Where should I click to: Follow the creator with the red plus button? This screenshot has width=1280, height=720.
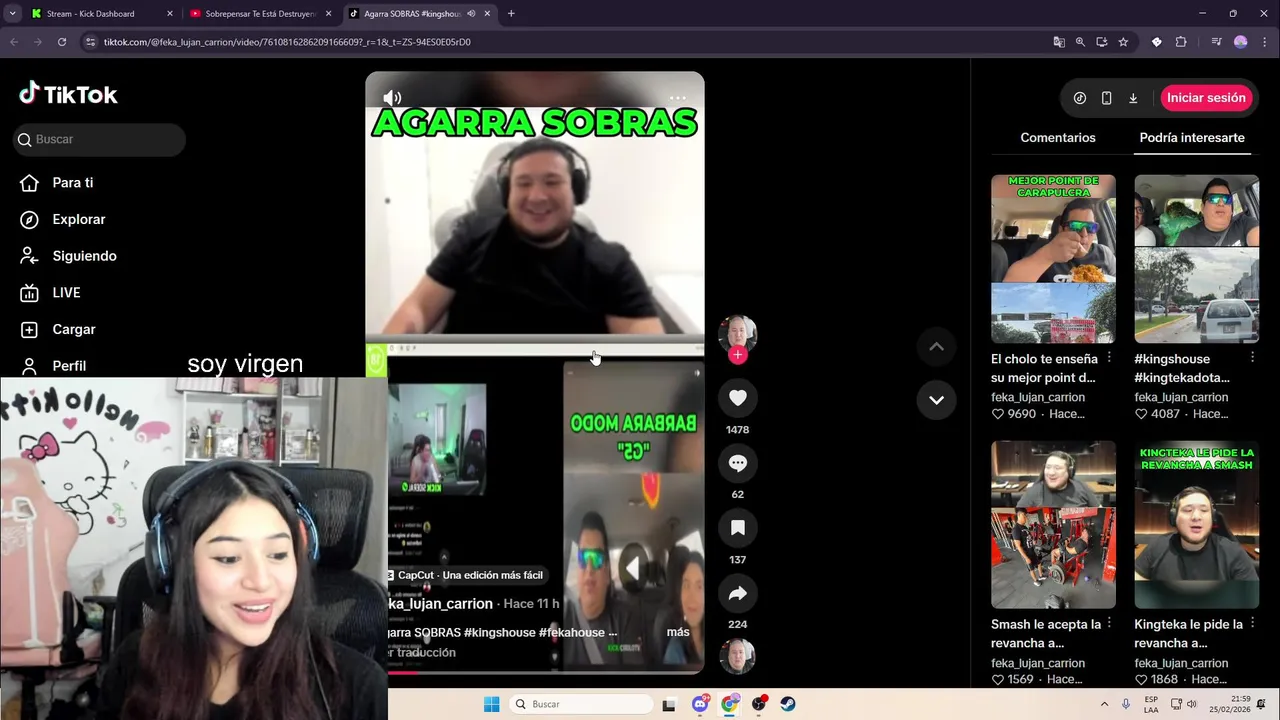(738, 355)
